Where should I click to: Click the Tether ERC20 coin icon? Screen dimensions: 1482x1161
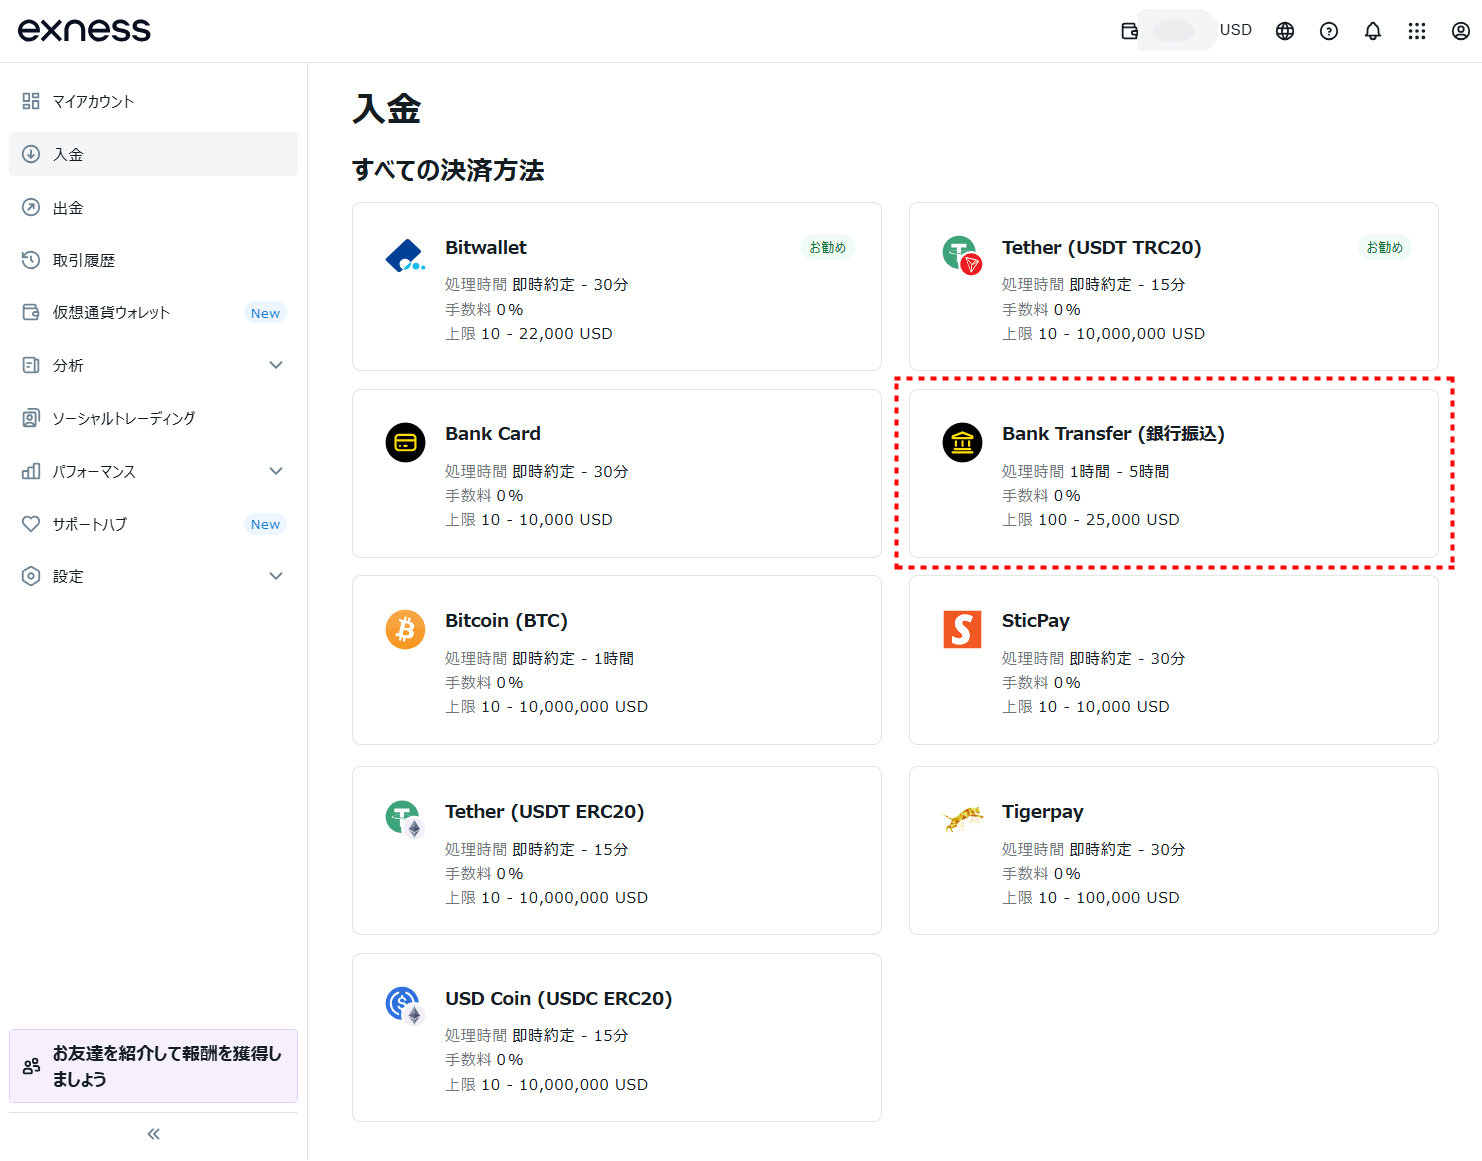click(405, 819)
